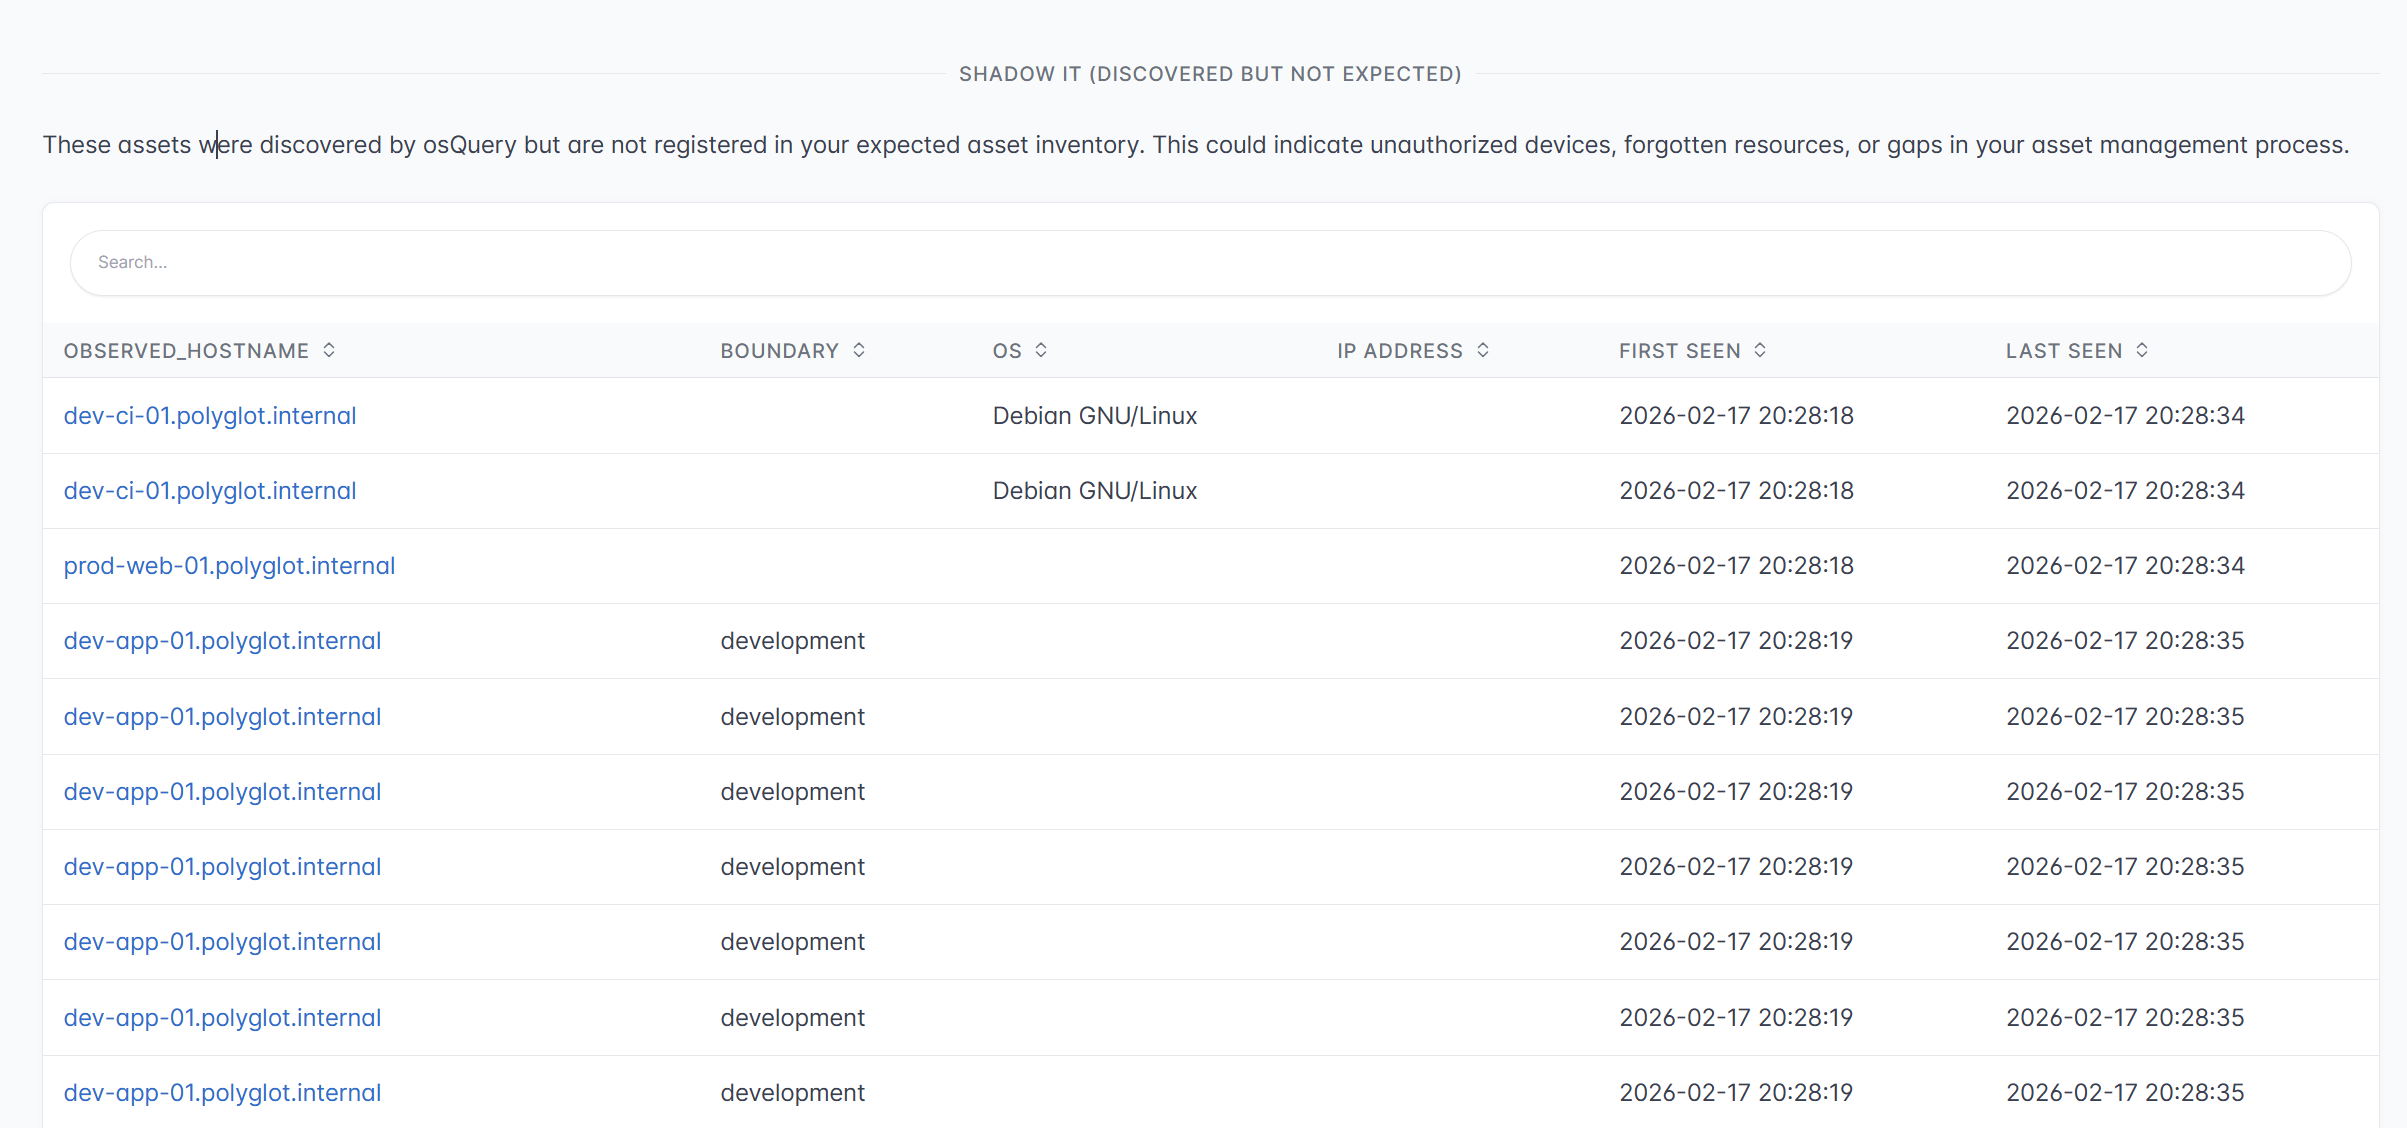
Task: Click the Search input field
Action: tap(1210, 263)
